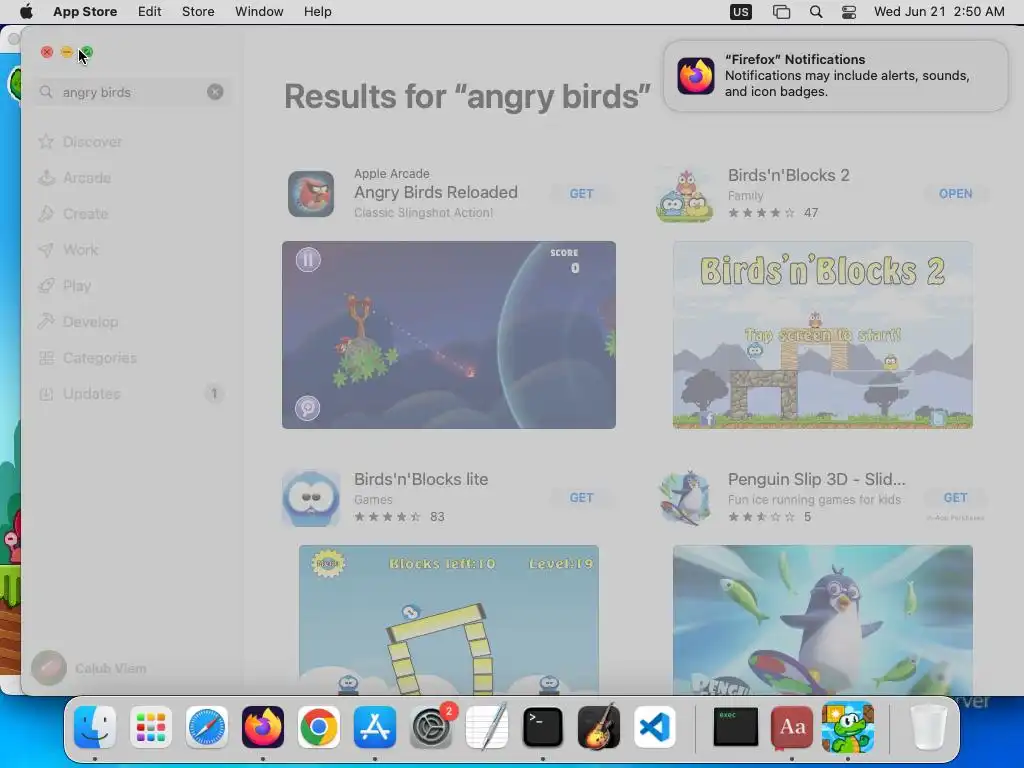Viewport: 1024px width, 768px height.
Task: Launch Firefox from the Dock
Action: coord(263,727)
